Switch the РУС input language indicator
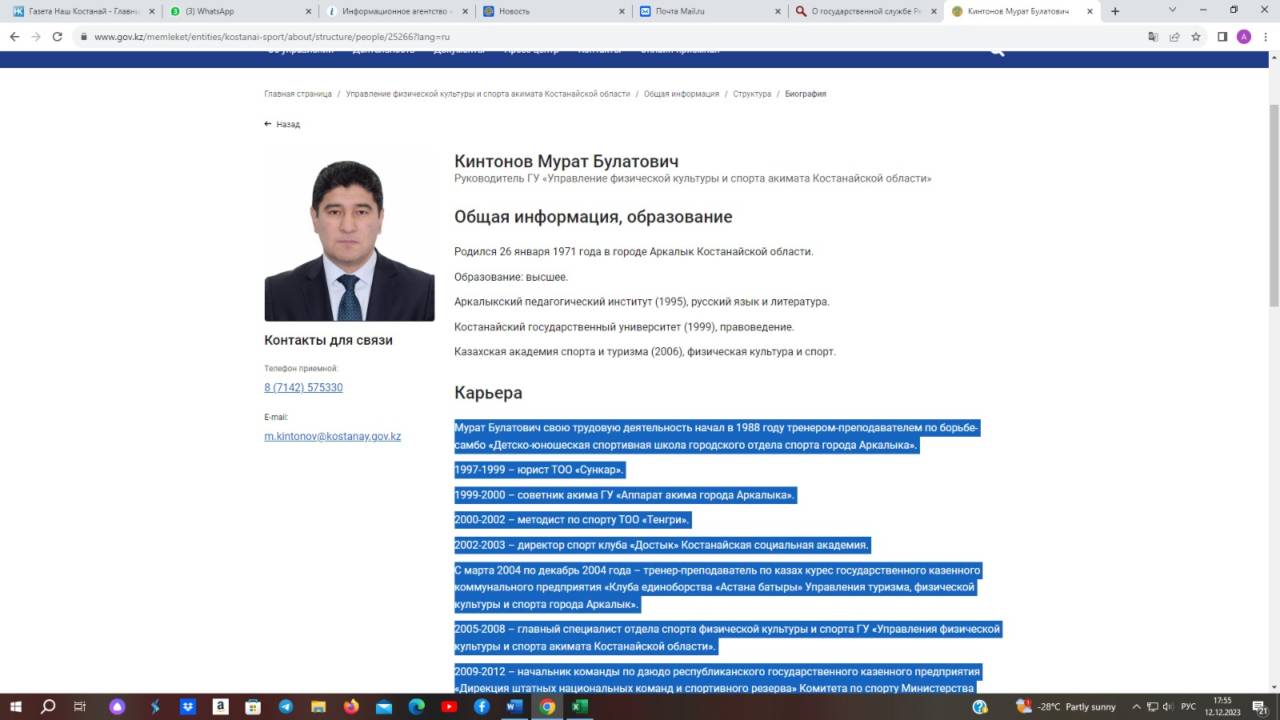This screenshot has width=1280, height=720. pos(1189,707)
